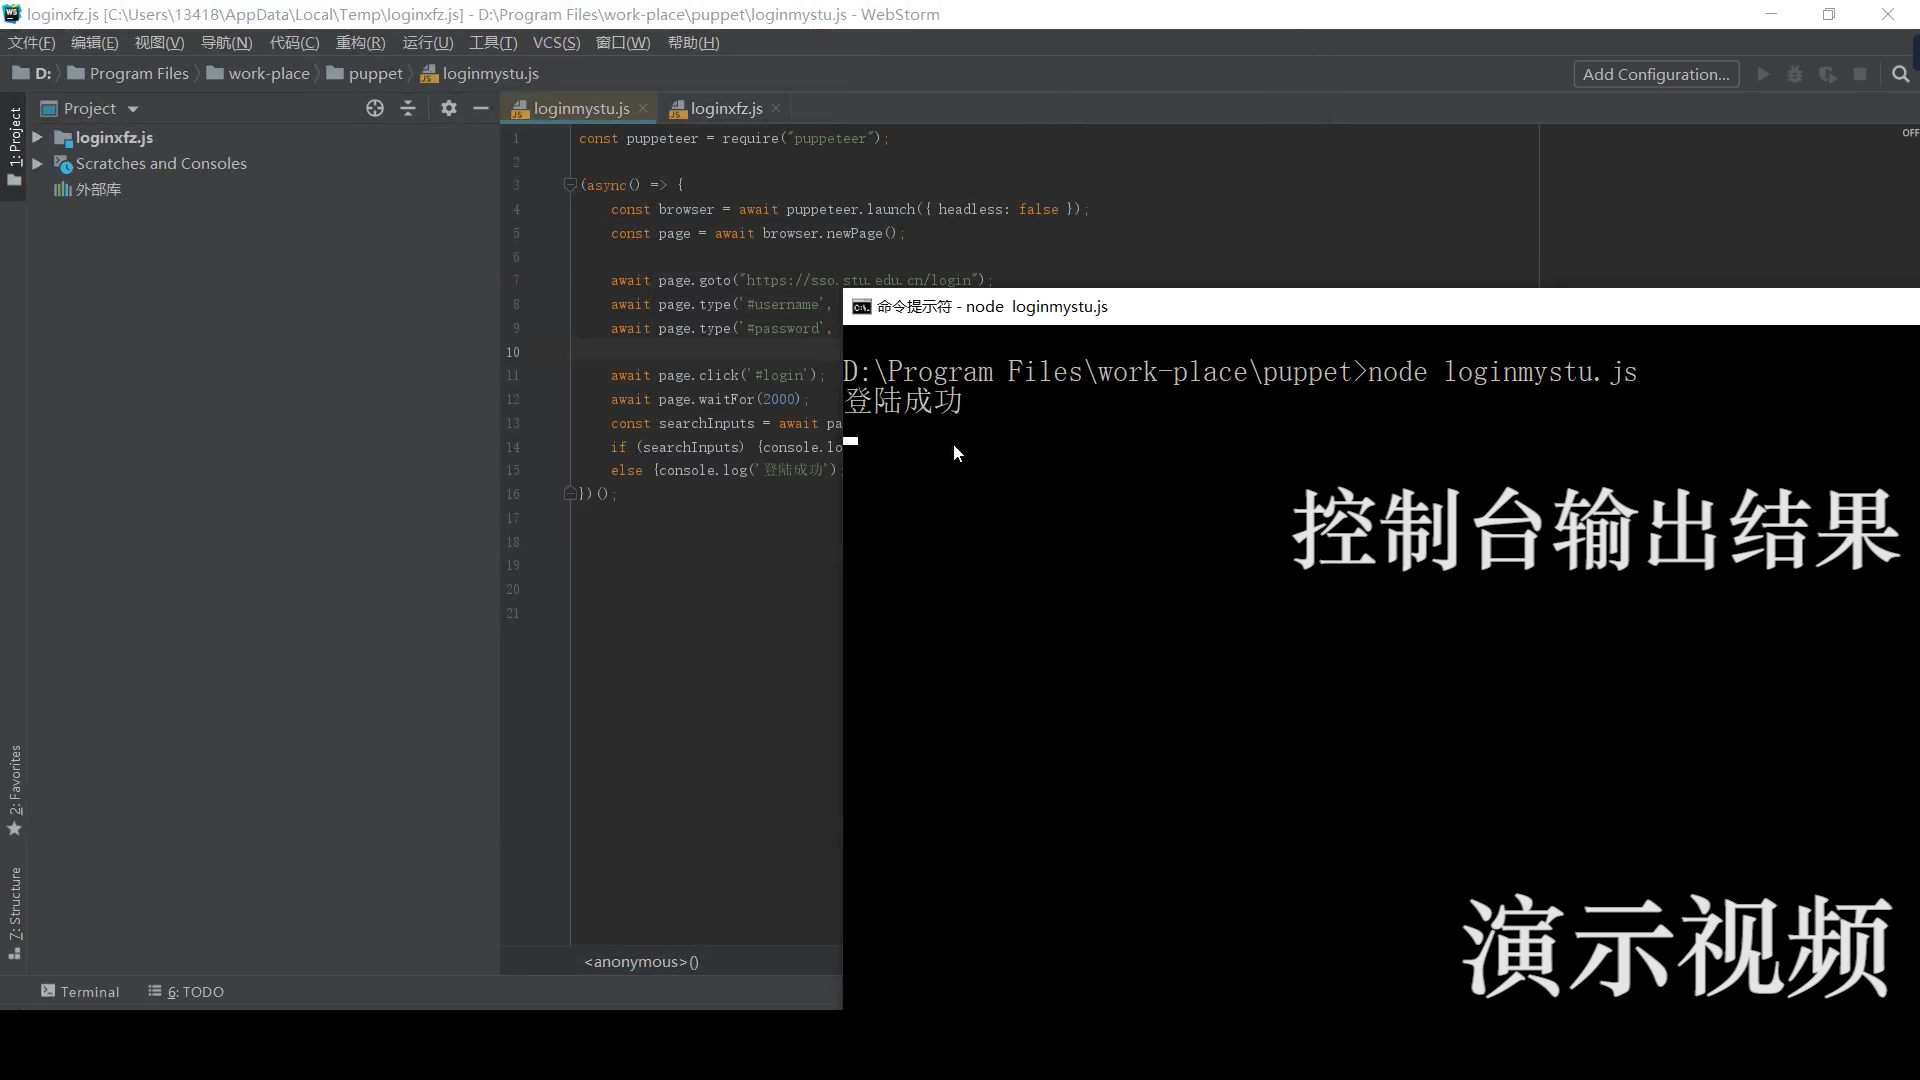
Task: Click the puppet folder in breadcrumb
Action: tap(375, 73)
